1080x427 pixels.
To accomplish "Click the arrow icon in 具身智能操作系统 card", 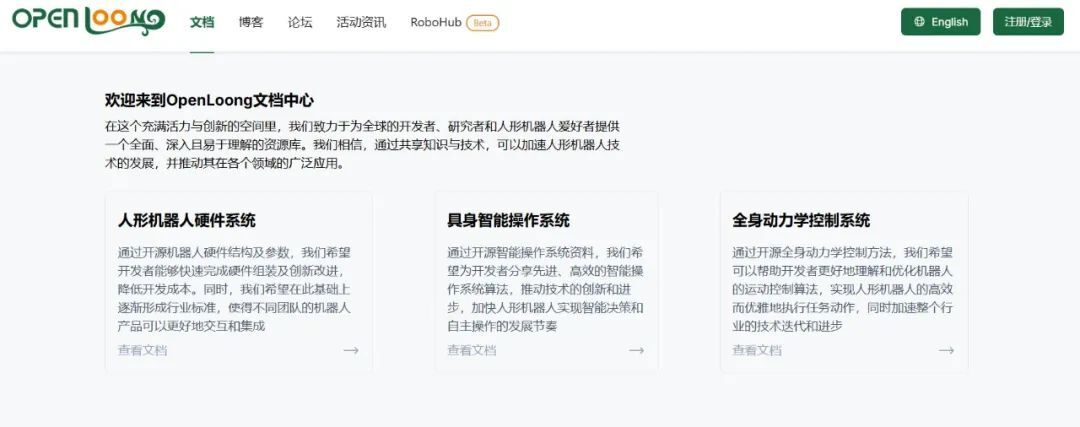I will click(x=636, y=350).
